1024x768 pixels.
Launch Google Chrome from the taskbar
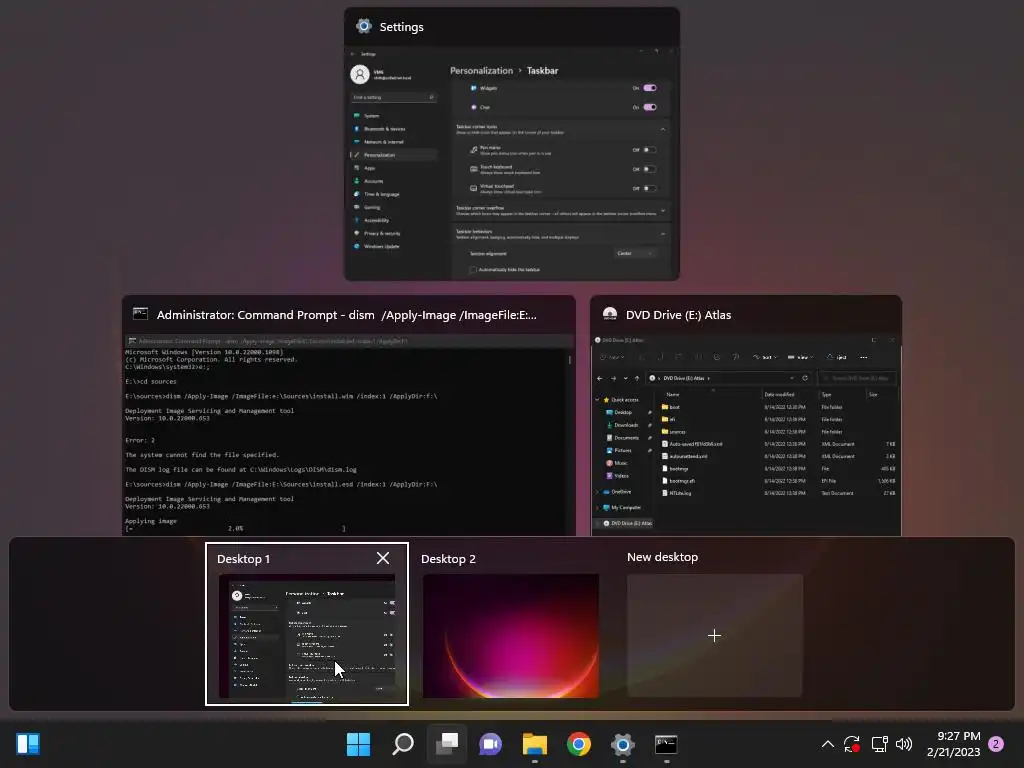click(579, 744)
